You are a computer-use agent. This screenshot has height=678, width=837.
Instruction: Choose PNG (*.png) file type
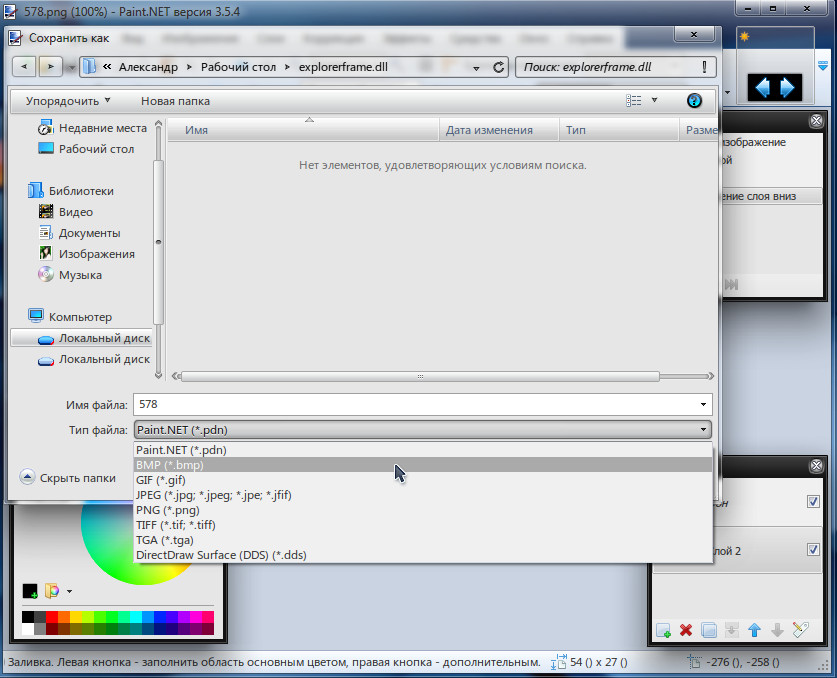[423, 510]
